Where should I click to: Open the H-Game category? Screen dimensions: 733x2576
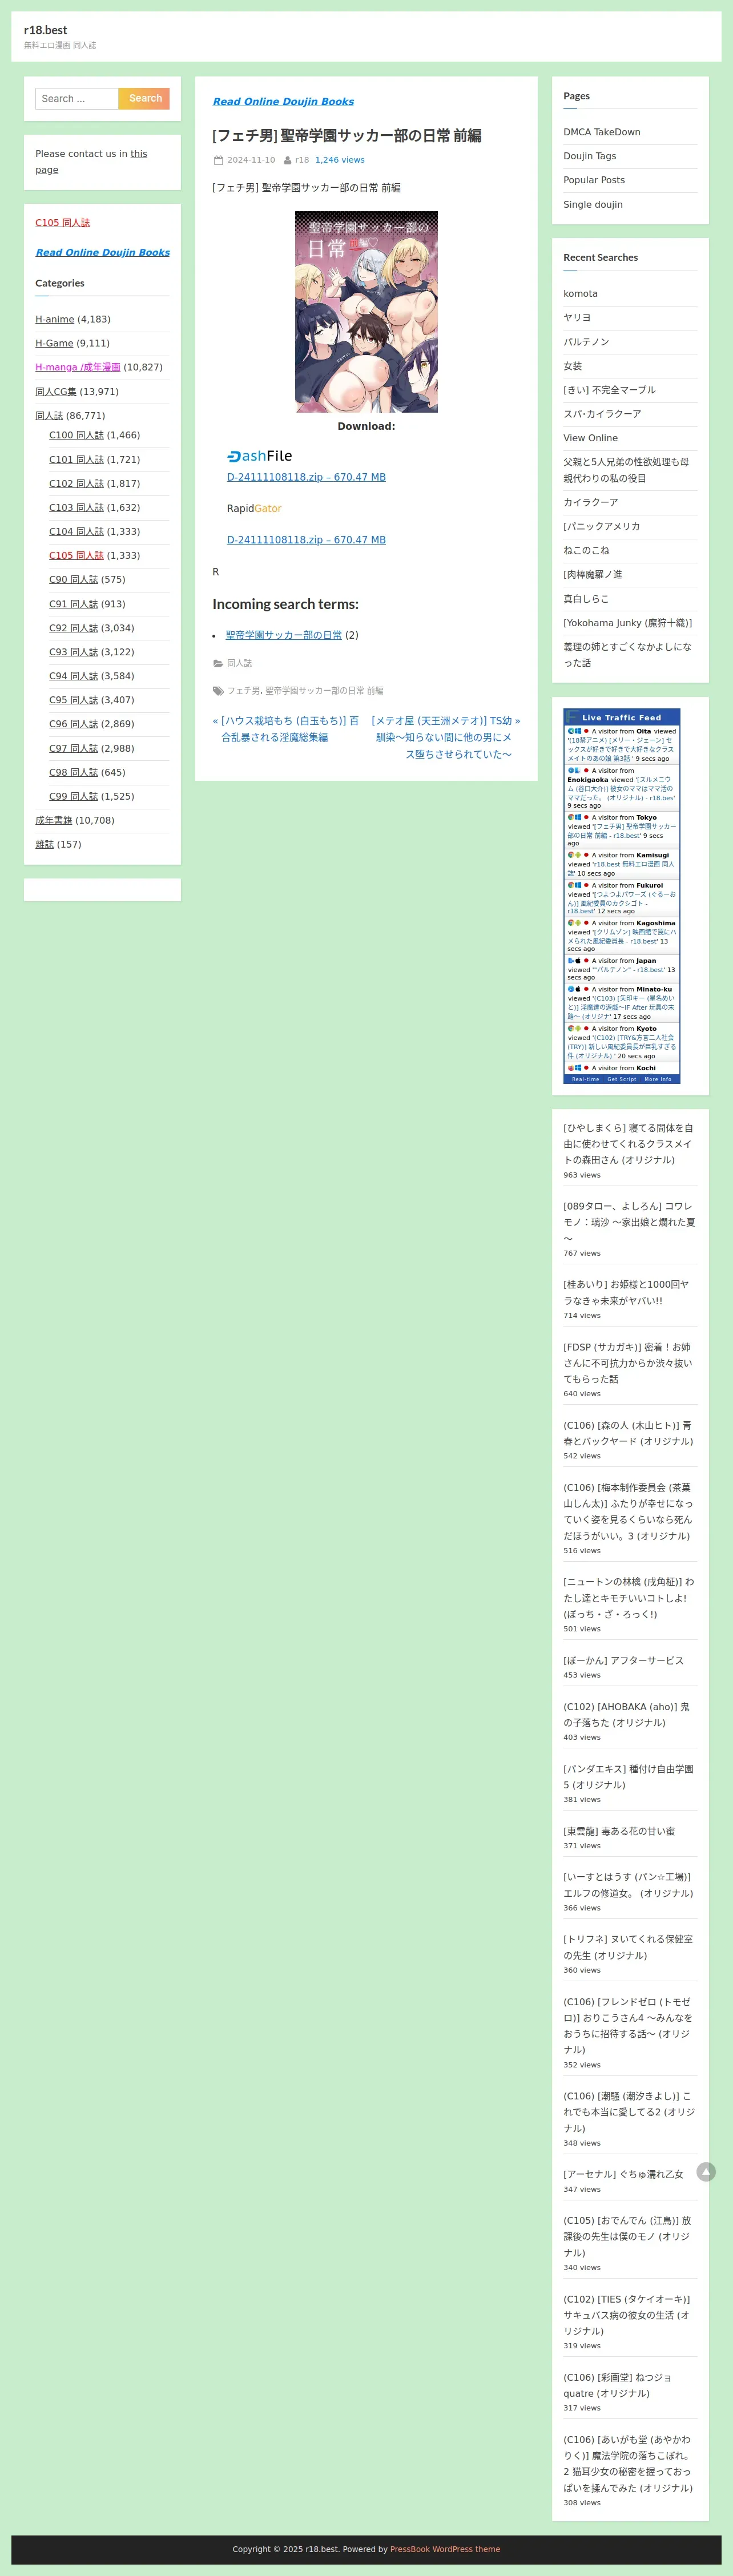(x=55, y=343)
